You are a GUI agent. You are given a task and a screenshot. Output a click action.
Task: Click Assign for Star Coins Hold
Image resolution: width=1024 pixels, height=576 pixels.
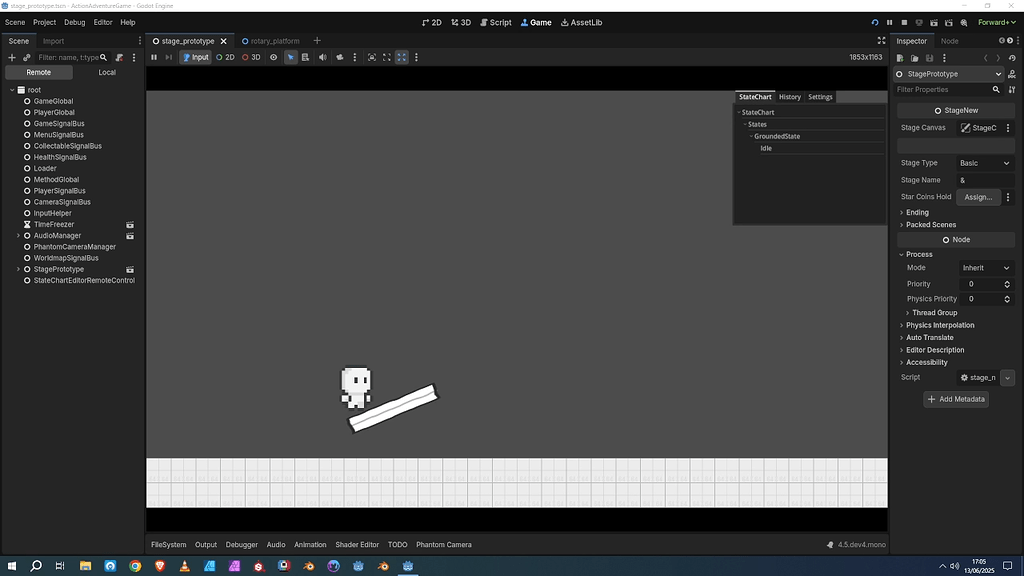[978, 197]
